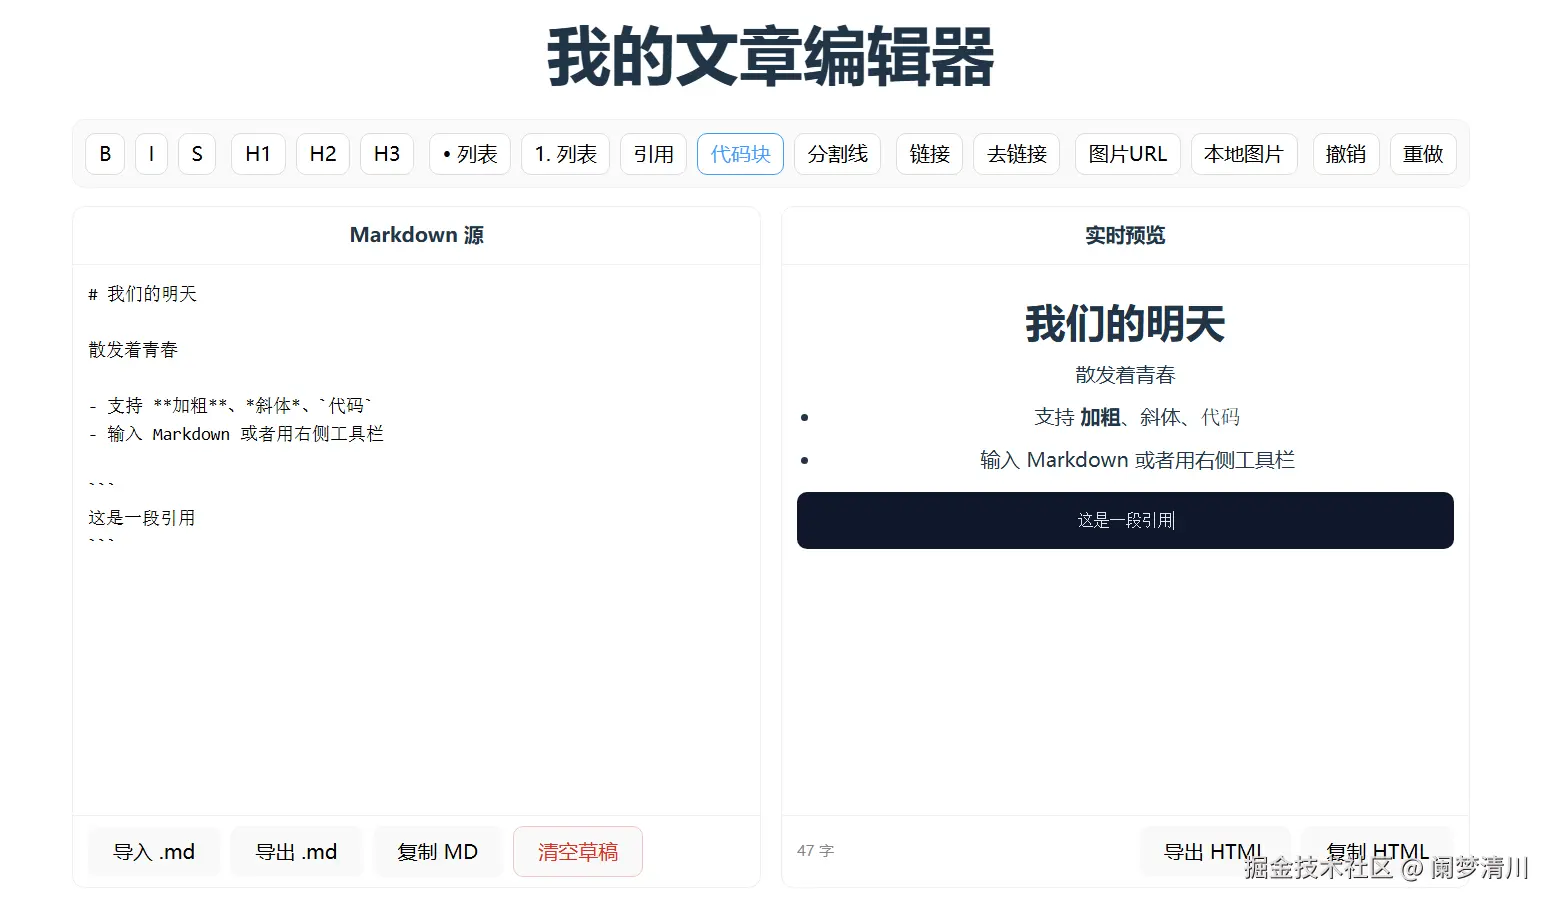Undo the last edit with 撤销
Screen dimensions: 1554x906
click(x=1346, y=154)
